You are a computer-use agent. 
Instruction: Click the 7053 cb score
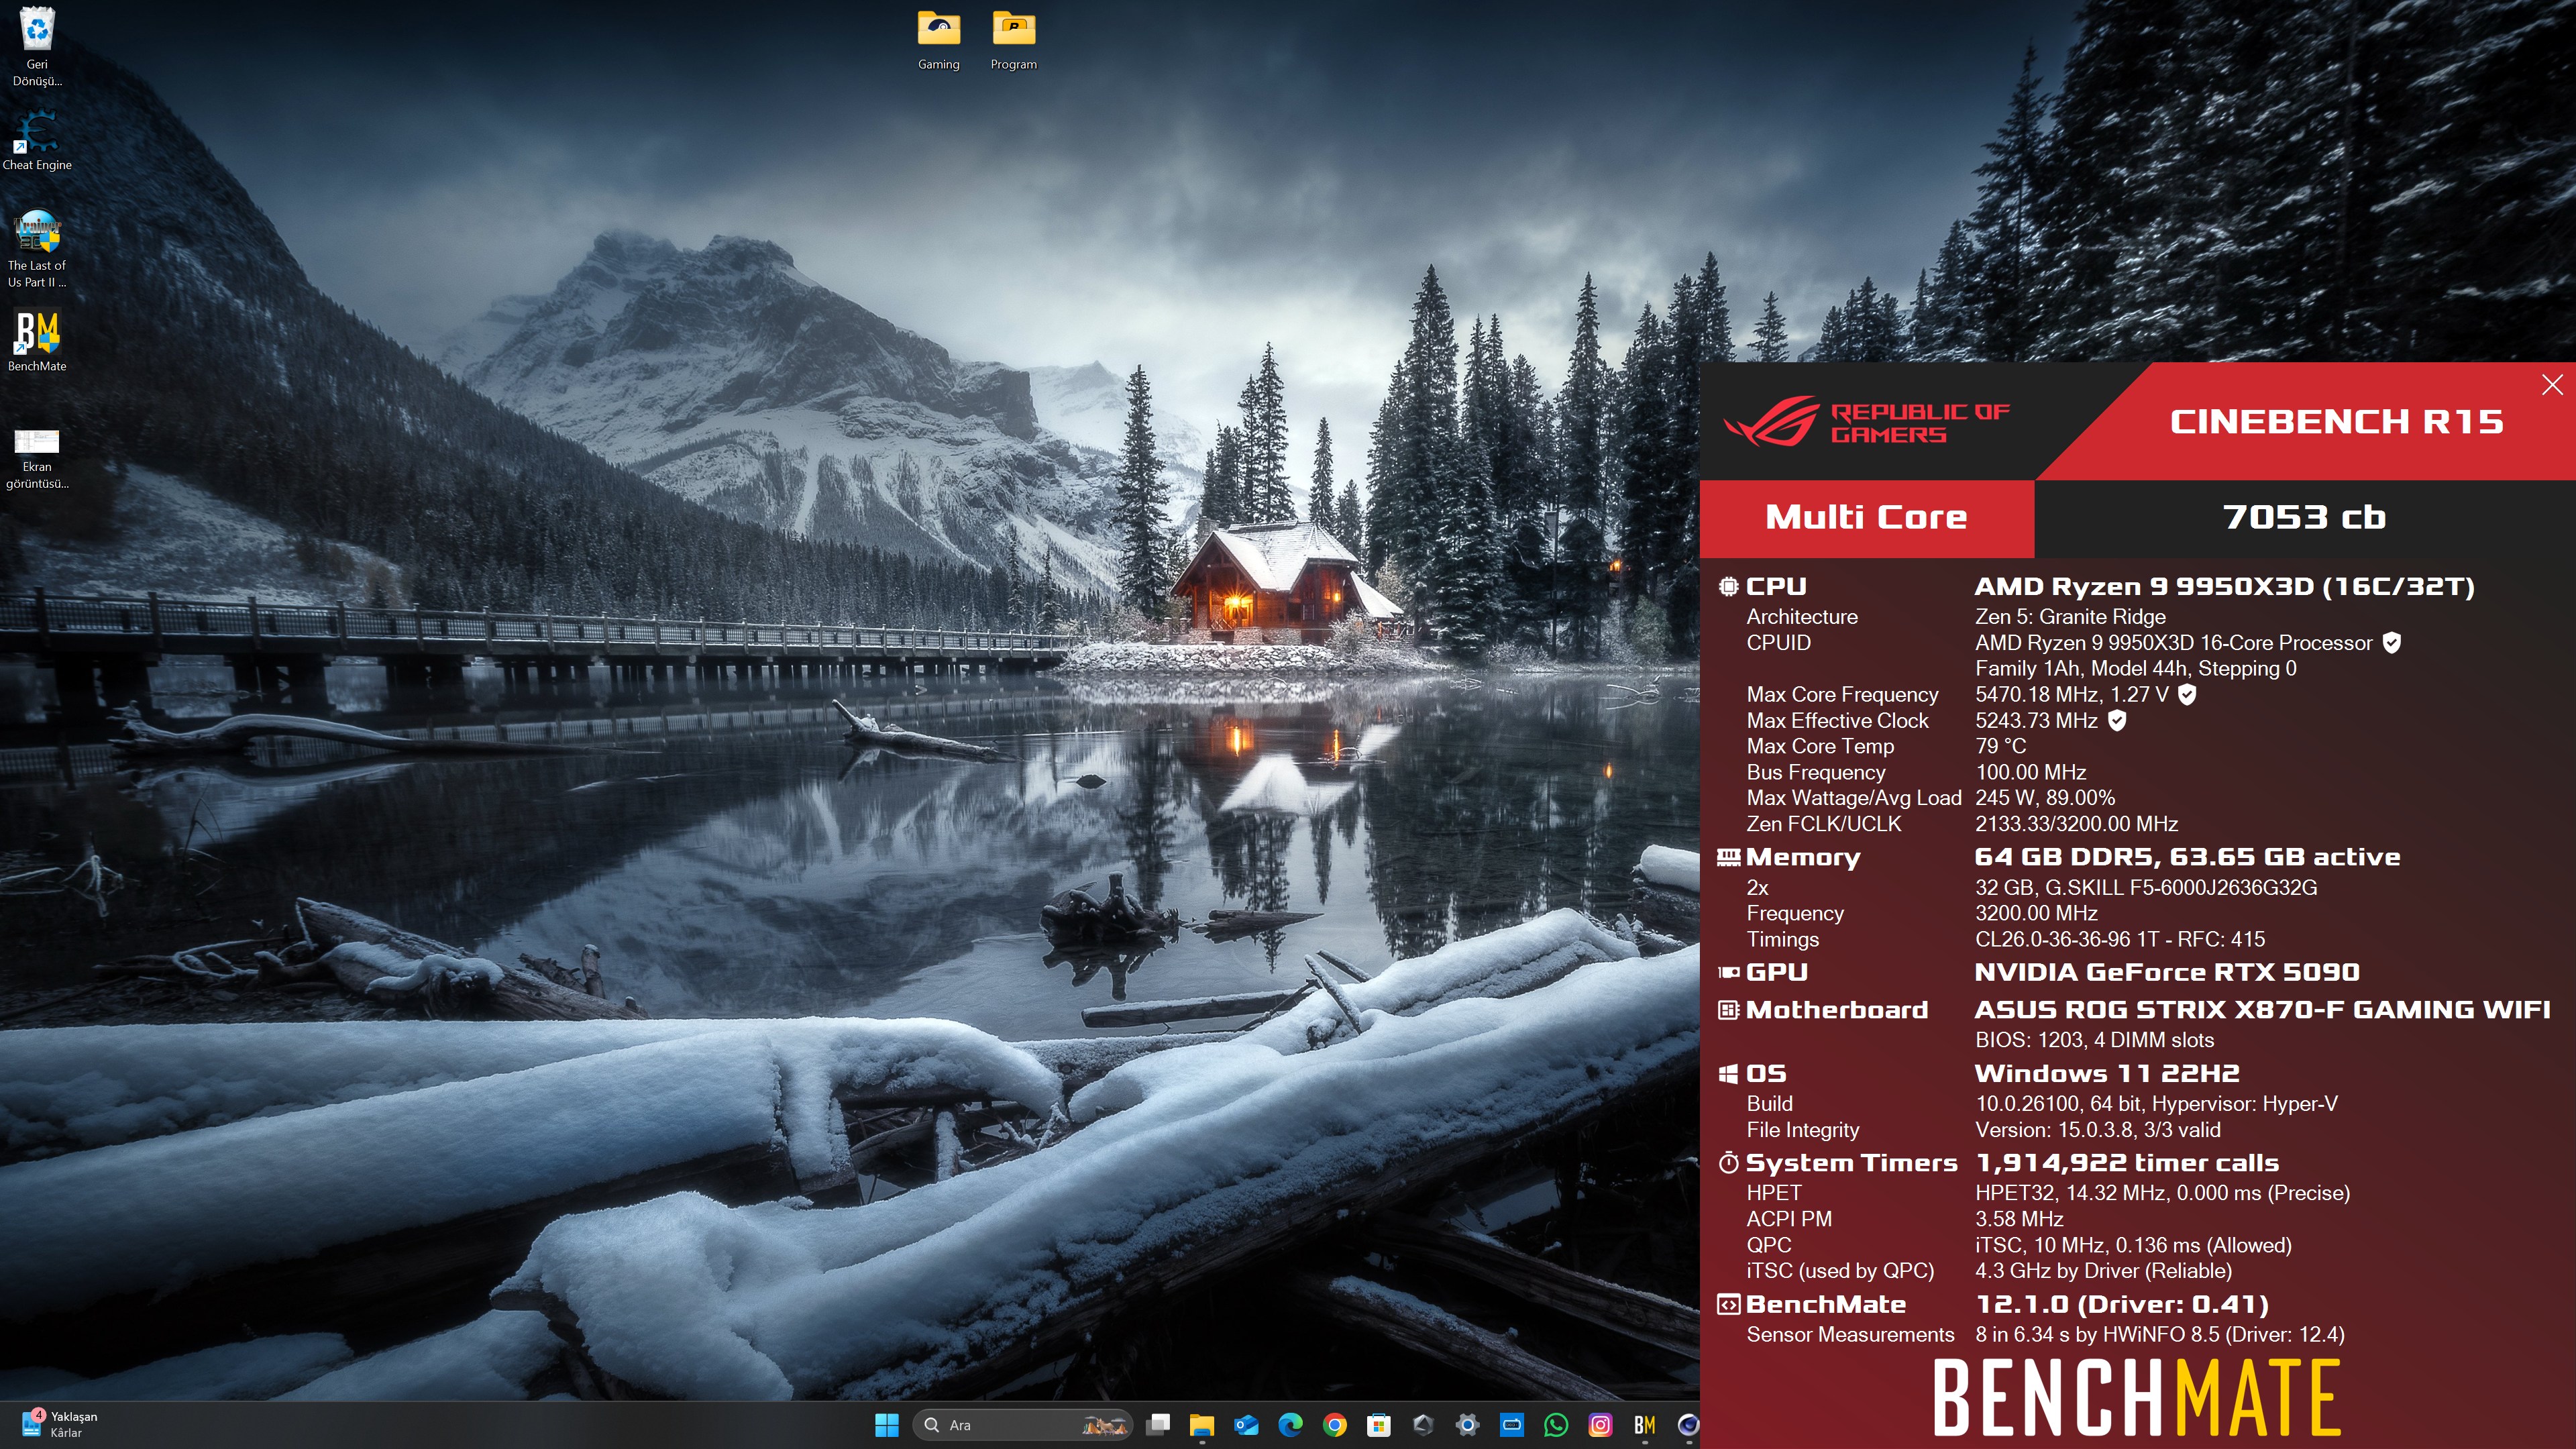2304,517
